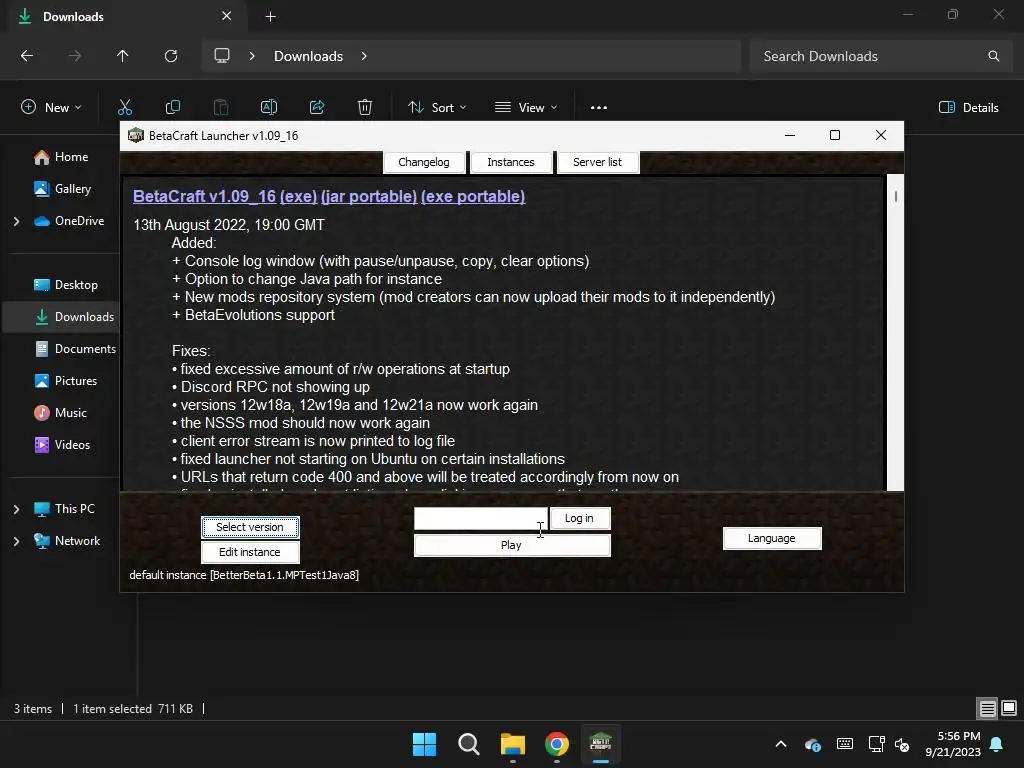
Task: Click BetaCraft icon in the taskbar
Action: pyautogui.click(x=600, y=744)
